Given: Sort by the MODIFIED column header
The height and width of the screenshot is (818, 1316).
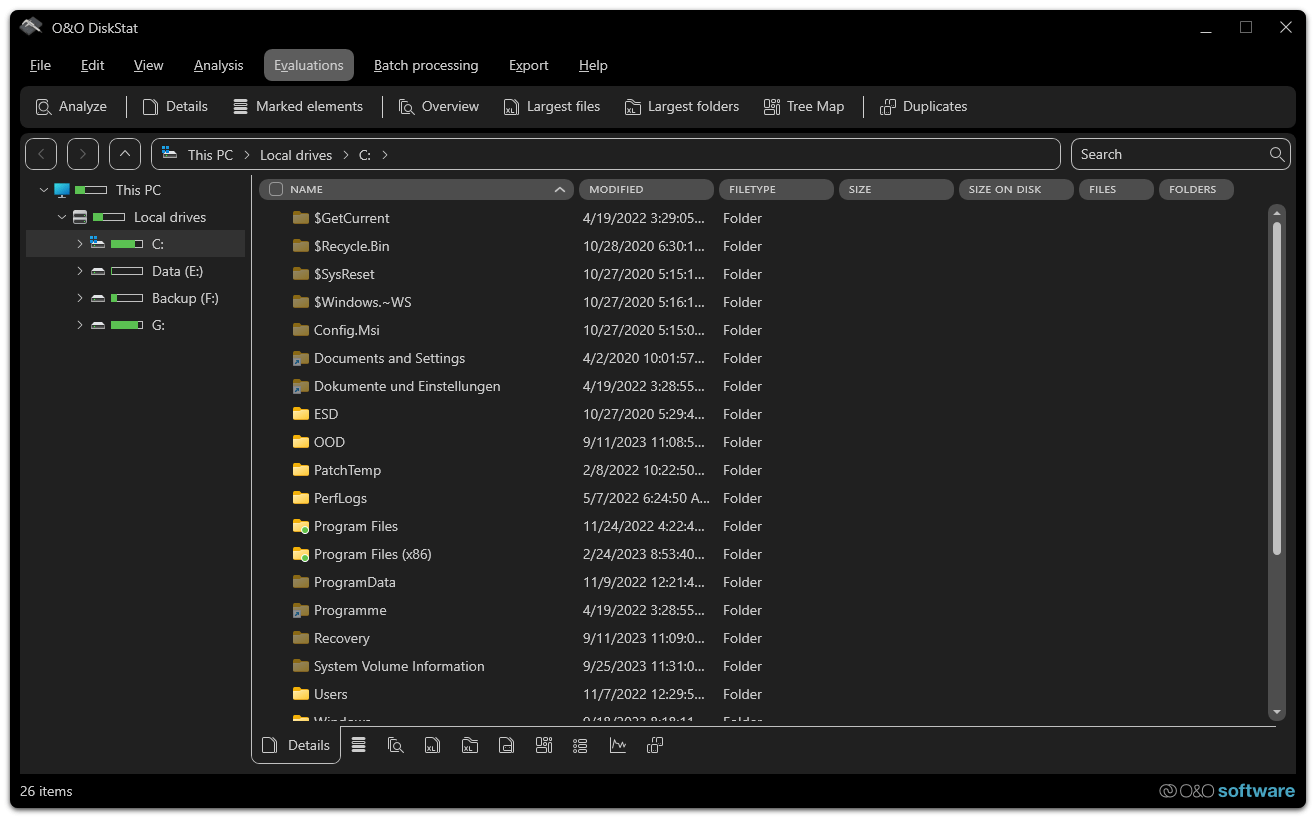Looking at the screenshot, I should pos(646,189).
